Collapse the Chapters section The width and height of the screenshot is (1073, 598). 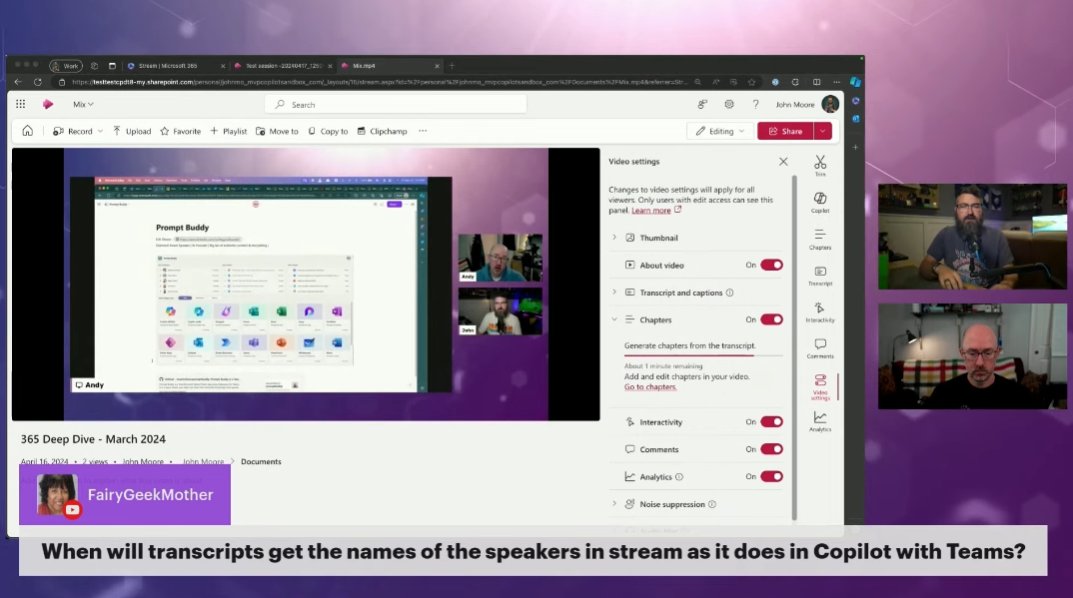614,320
